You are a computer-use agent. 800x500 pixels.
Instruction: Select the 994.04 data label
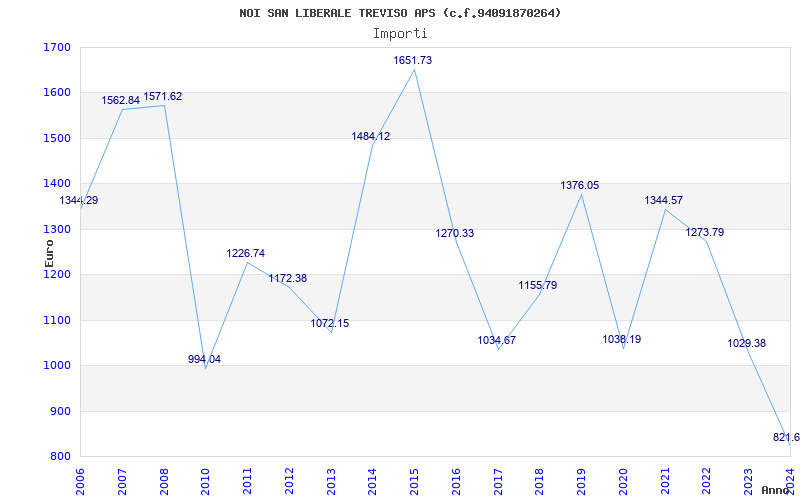pos(204,359)
